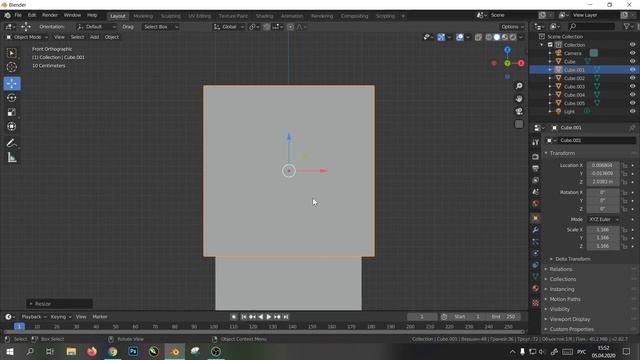Click the timeline current frame marker

[19, 326]
